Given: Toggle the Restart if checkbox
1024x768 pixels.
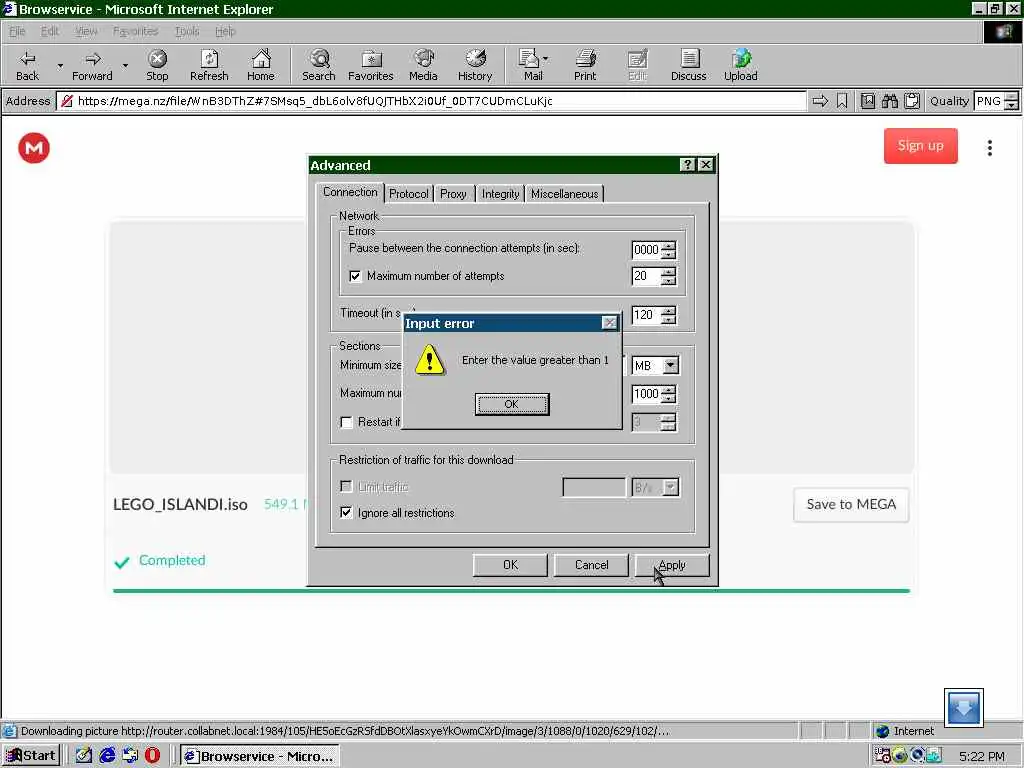Looking at the screenshot, I should point(347,423).
